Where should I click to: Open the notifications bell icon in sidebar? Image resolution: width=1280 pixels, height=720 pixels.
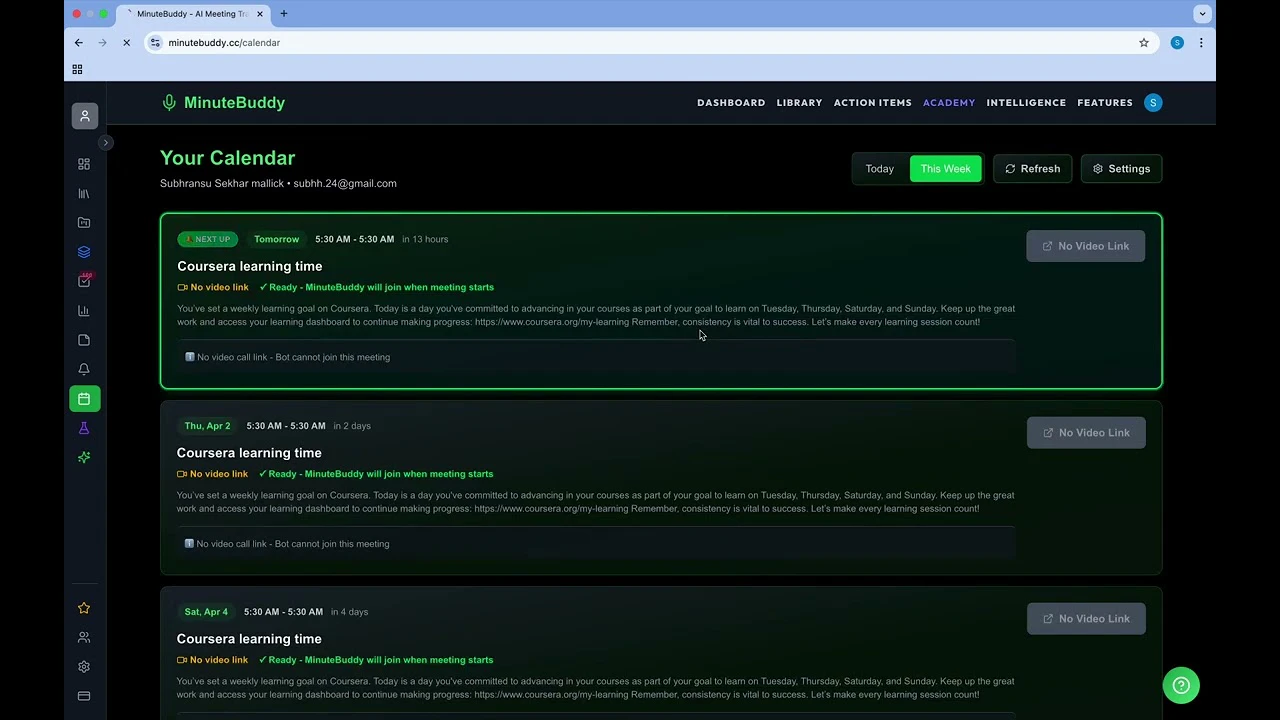(84, 369)
